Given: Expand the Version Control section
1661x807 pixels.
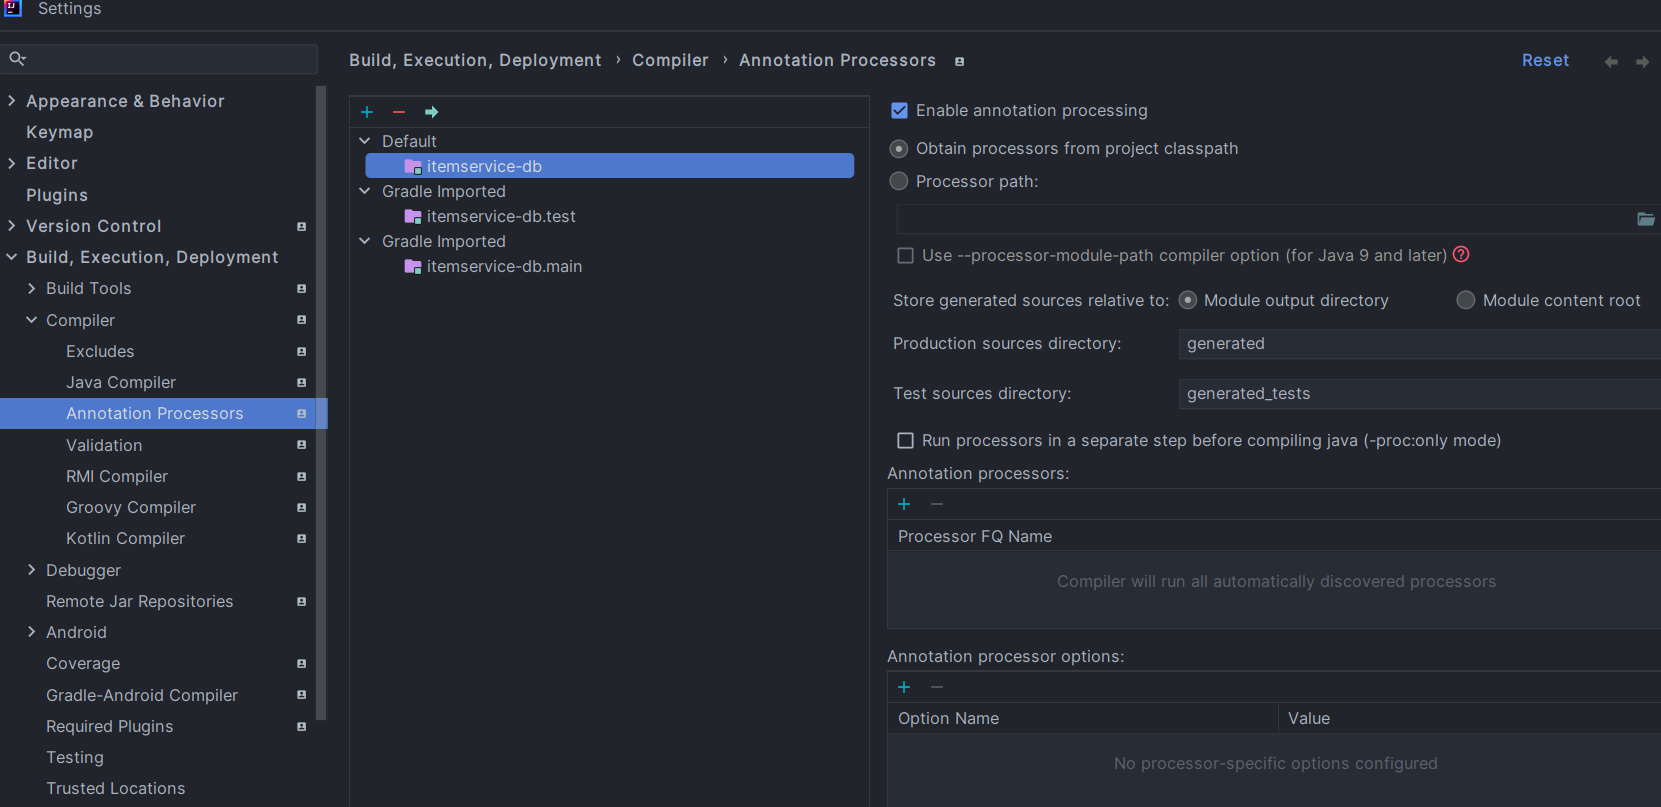Looking at the screenshot, I should click(12, 226).
